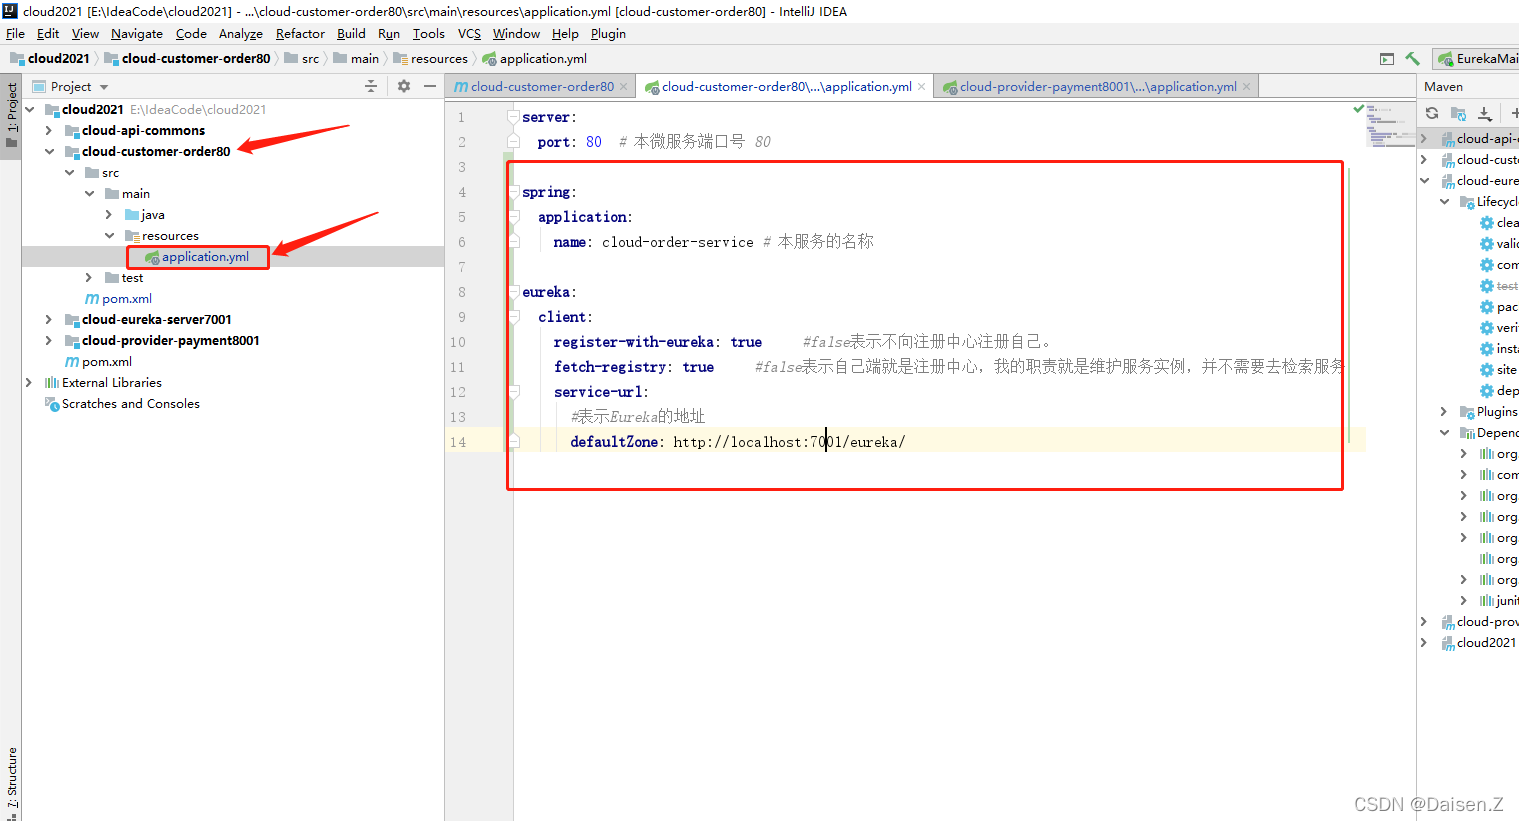The height and width of the screenshot is (821, 1519).
Task: Run Maven clean lifecycle goal
Action: pos(1499,222)
